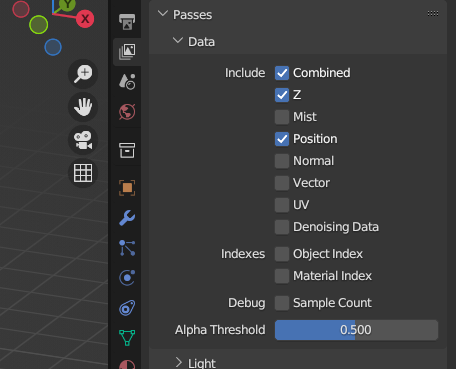The image size is (456, 369).
Task: Switch perspective/orthographic with the grid button
Action: 83,173
